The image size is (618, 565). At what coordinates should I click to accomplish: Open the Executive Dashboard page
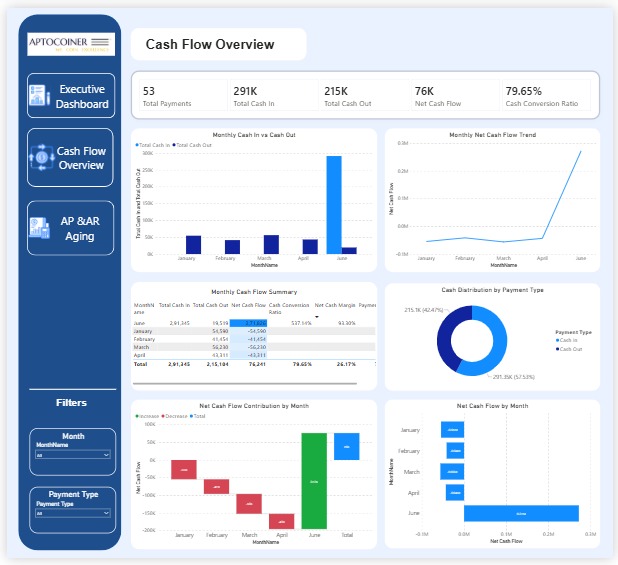click(x=71, y=96)
